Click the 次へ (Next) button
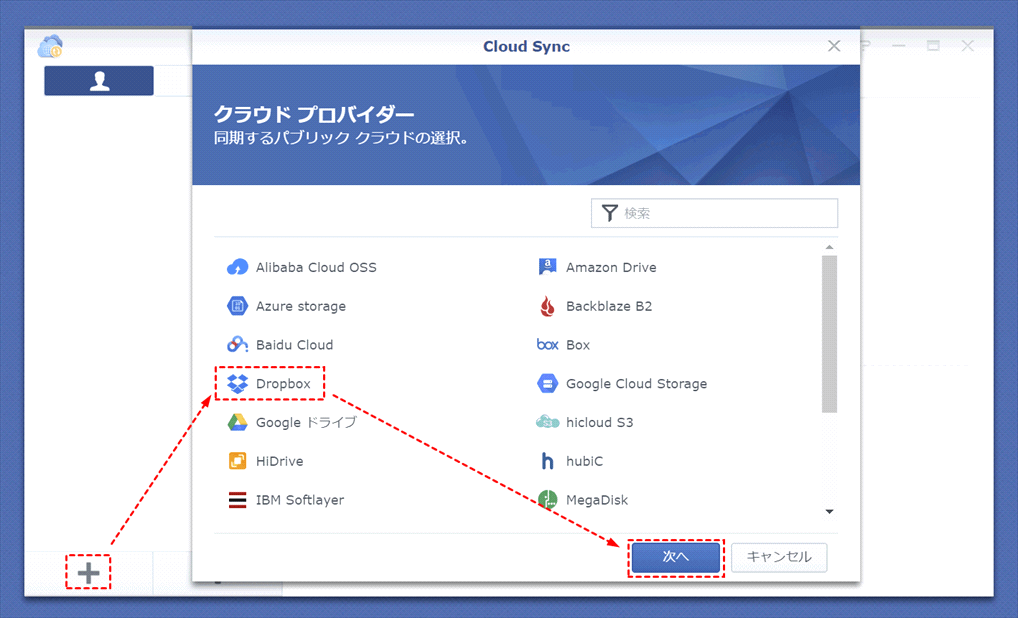 (675, 557)
